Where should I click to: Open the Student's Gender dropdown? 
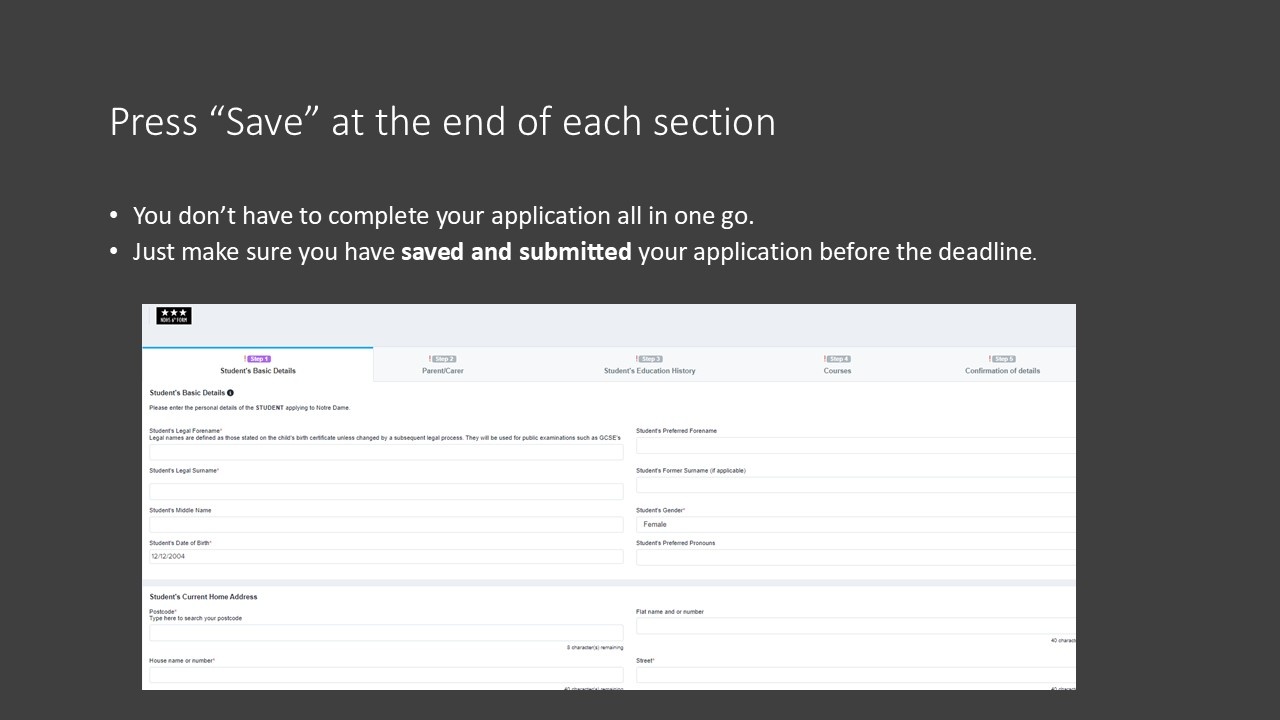(x=855, y=524)
